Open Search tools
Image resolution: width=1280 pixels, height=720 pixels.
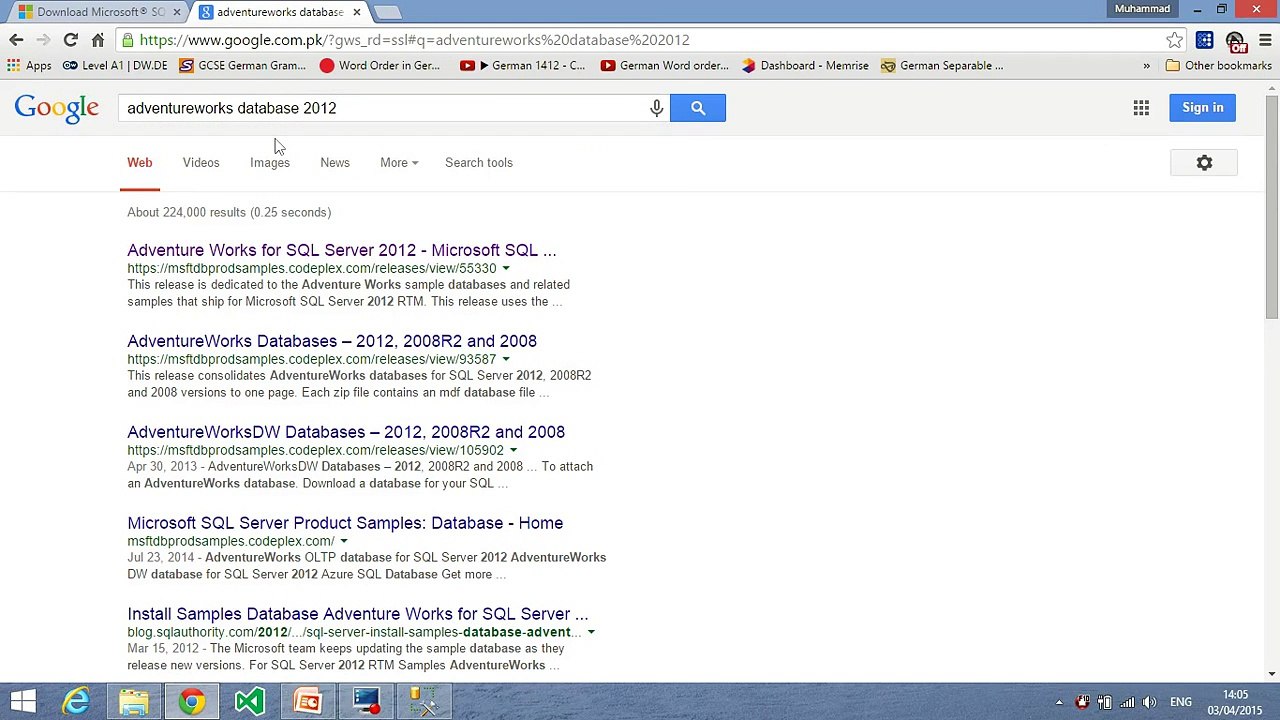(479, 163)
